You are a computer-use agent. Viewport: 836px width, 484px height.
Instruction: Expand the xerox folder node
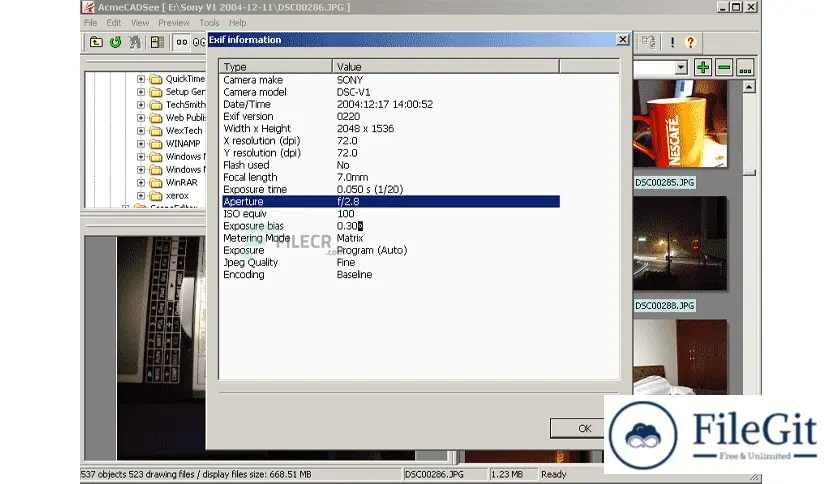pyautogui.click(x=141, y=196)
